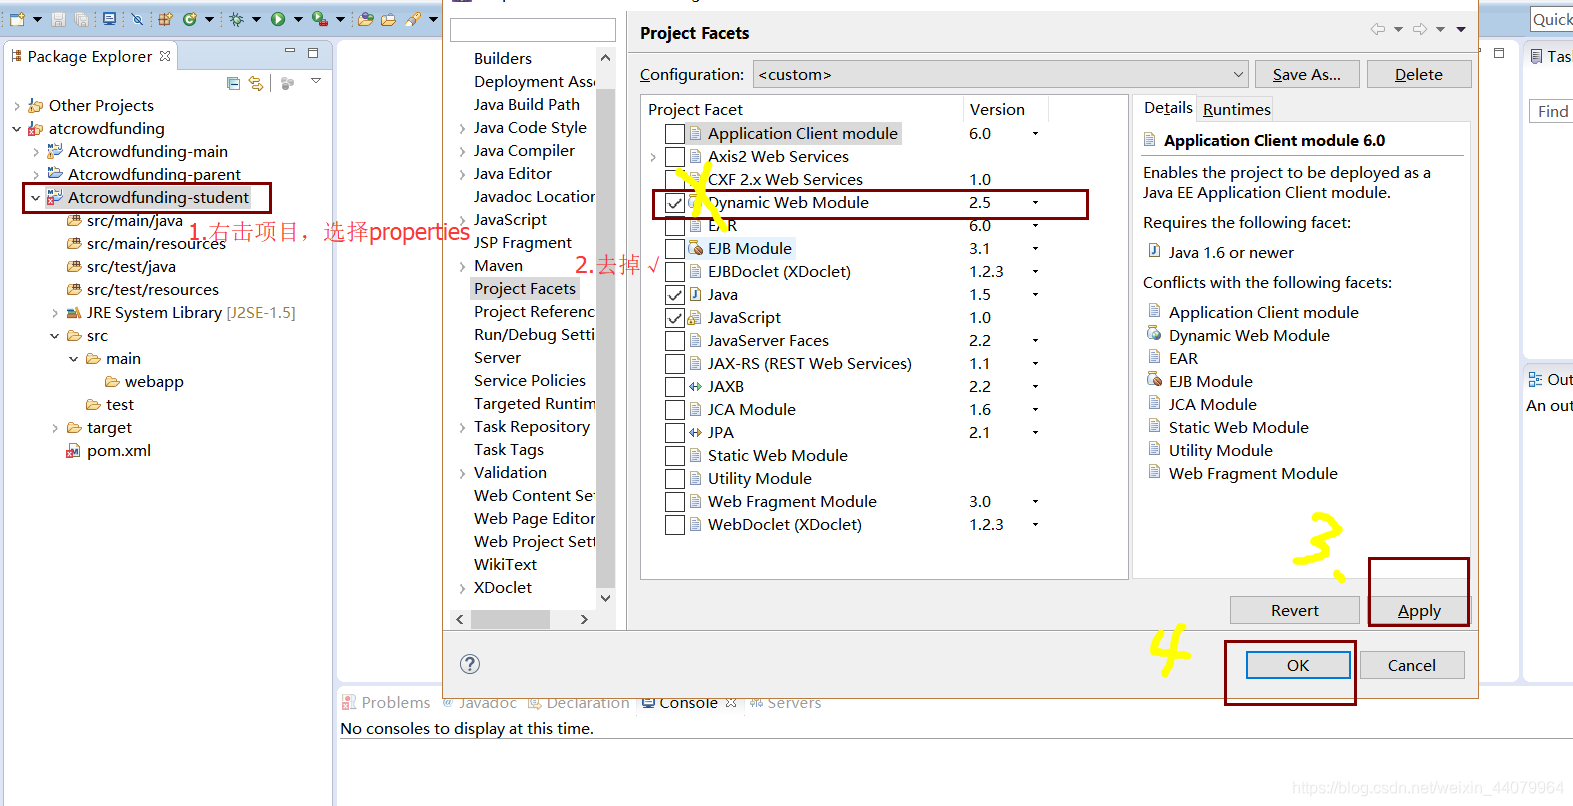The width and height of the screenshot is (1573, 806).
Task: Maximize the Package Explorer view
Action: (x=313, y=52)
